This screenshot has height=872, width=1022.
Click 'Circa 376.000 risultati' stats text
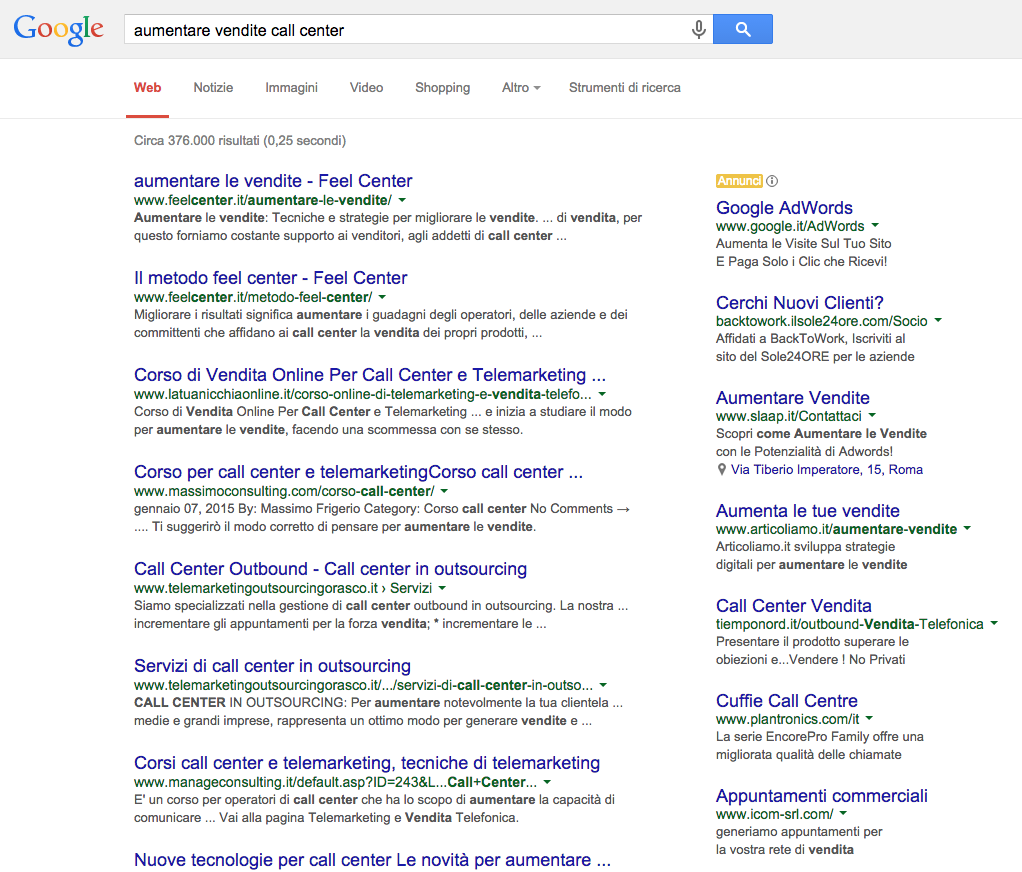(240, 141)
